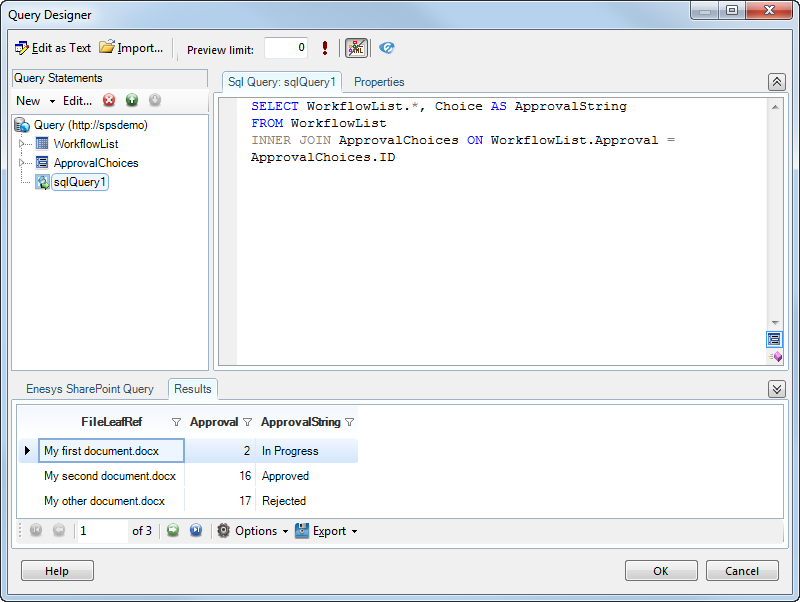Click the OK button
This screenshot has width=800, height=602.
coord(661,571)
